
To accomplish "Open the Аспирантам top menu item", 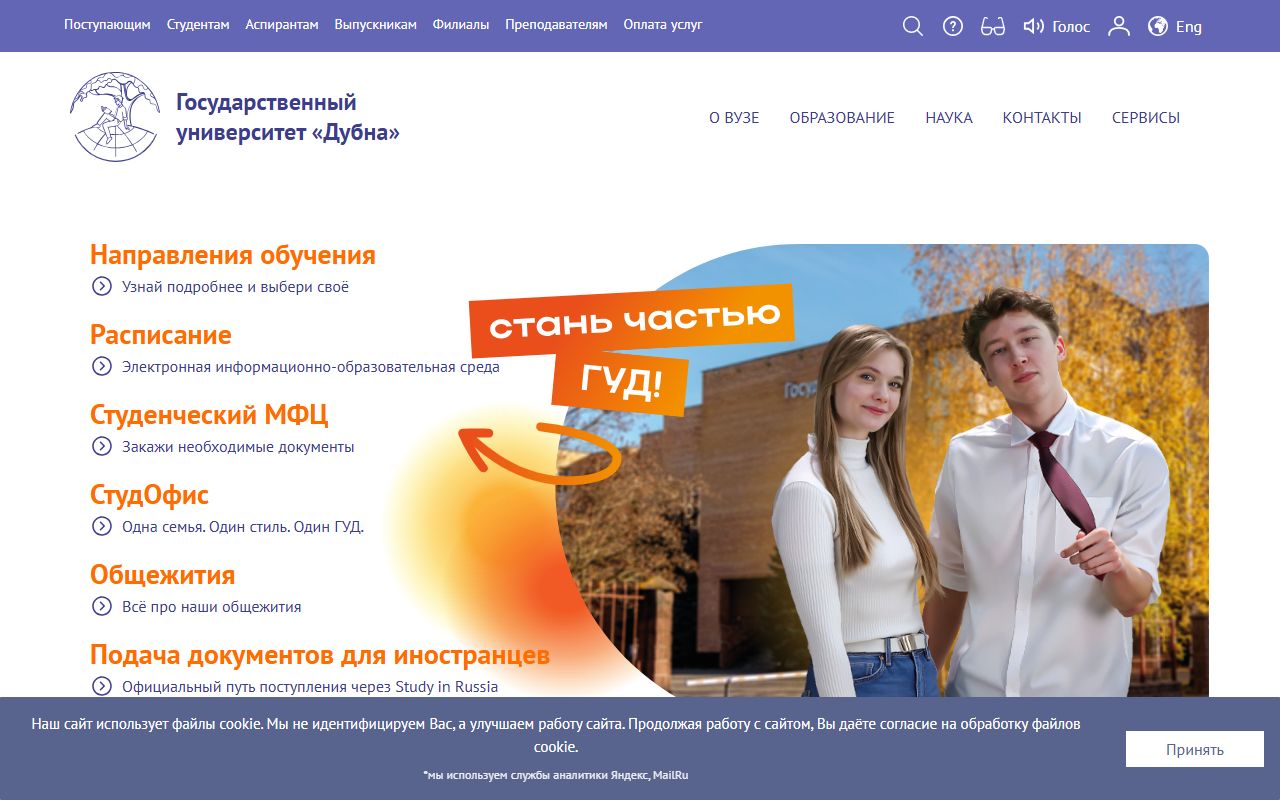I will tap(282, 25).
